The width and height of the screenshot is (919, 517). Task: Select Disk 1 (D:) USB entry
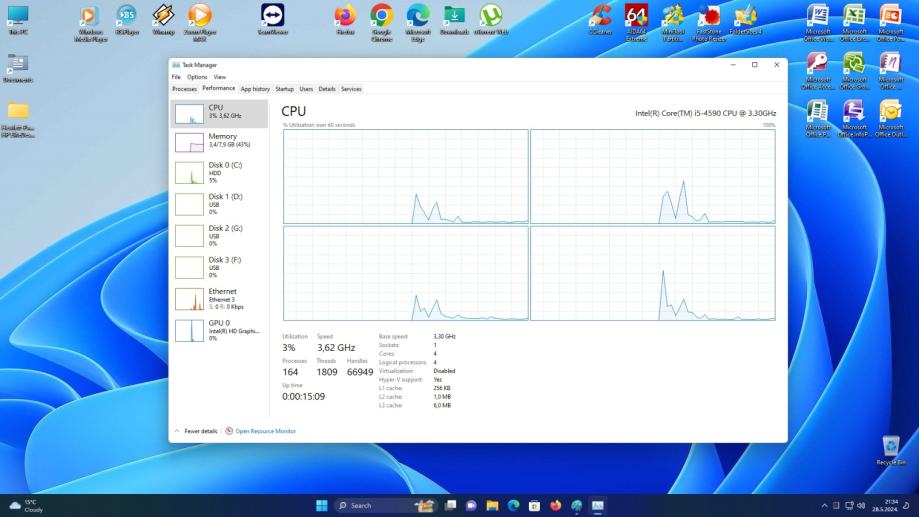click(219, 204)
